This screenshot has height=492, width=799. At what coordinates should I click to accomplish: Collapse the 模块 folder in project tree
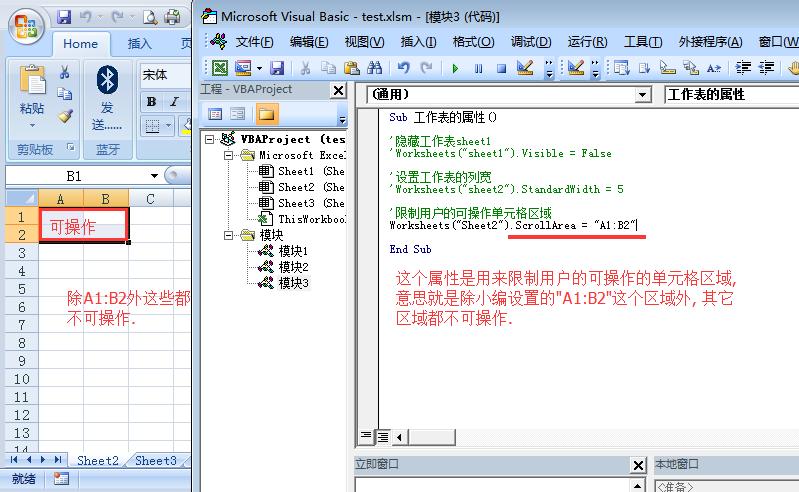tap(228, 235)
